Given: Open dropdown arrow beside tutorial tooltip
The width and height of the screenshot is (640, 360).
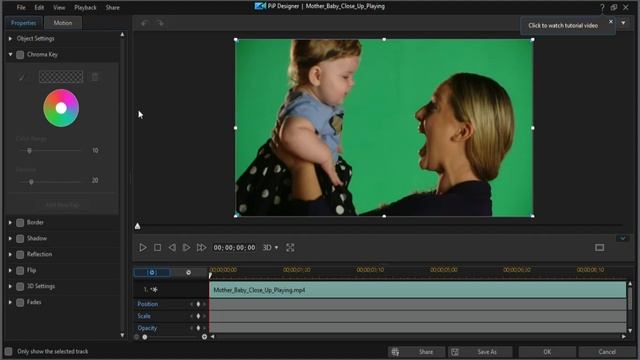Looking at the screenshot, I should 623,23.
